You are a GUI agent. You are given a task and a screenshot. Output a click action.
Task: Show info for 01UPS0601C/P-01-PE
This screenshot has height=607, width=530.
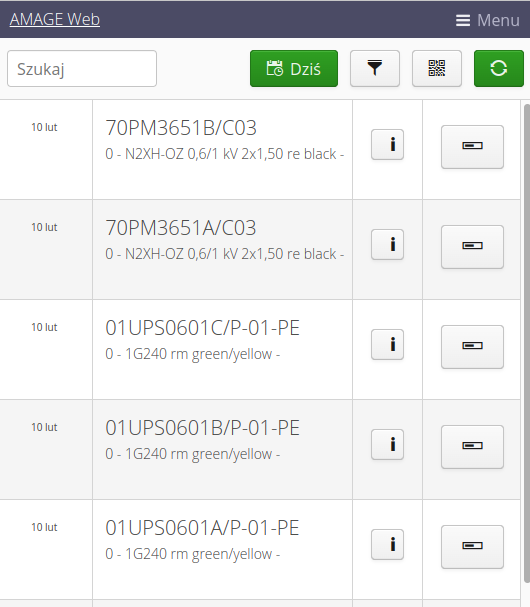pos(388,345)
